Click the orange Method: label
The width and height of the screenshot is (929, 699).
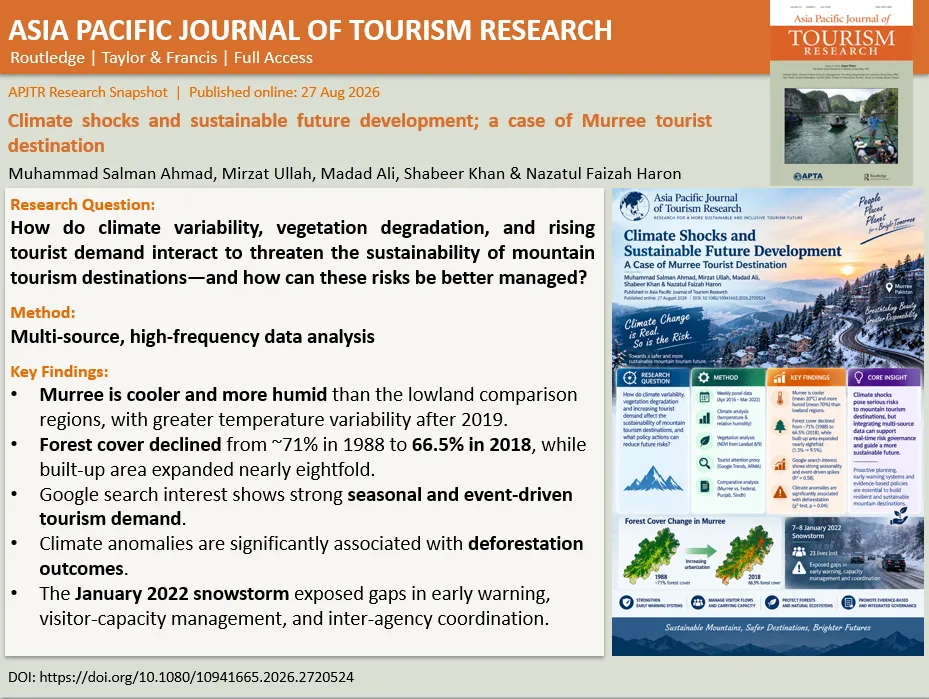43,313
